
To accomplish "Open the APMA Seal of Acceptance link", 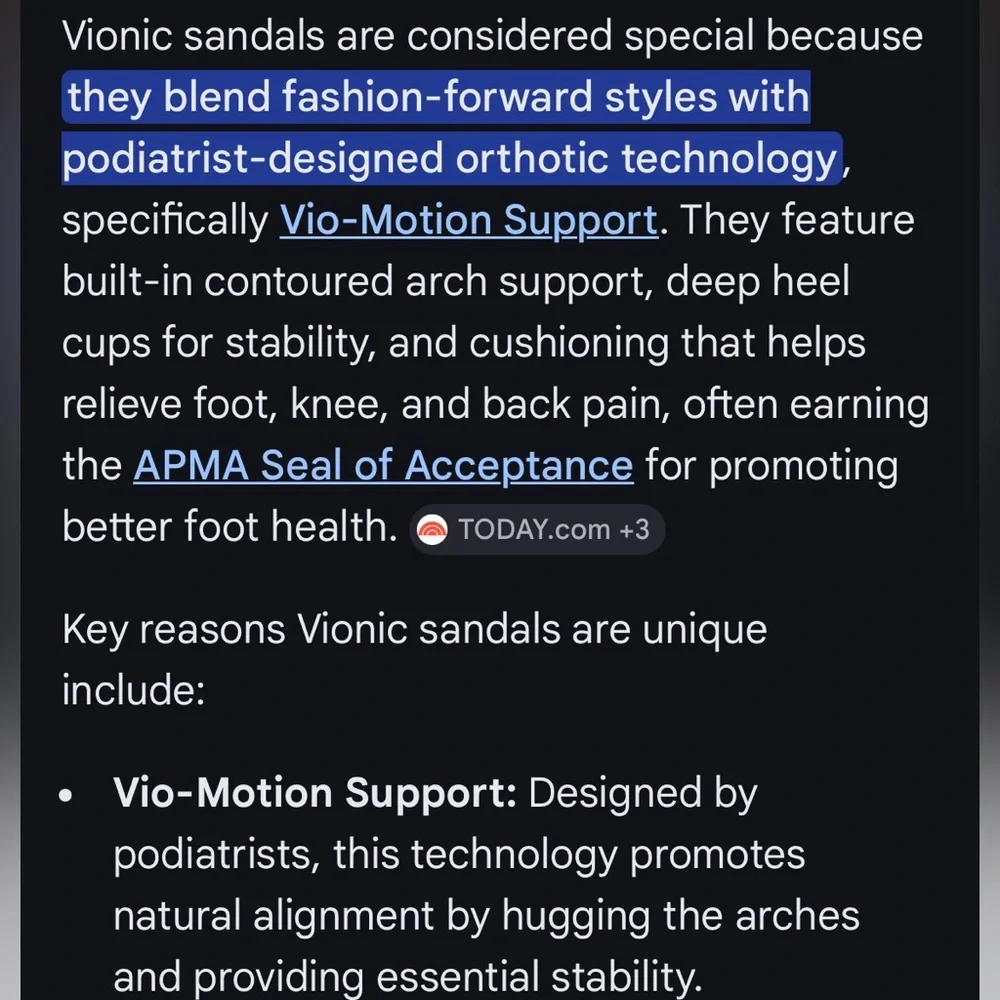I will pos(383,466).
